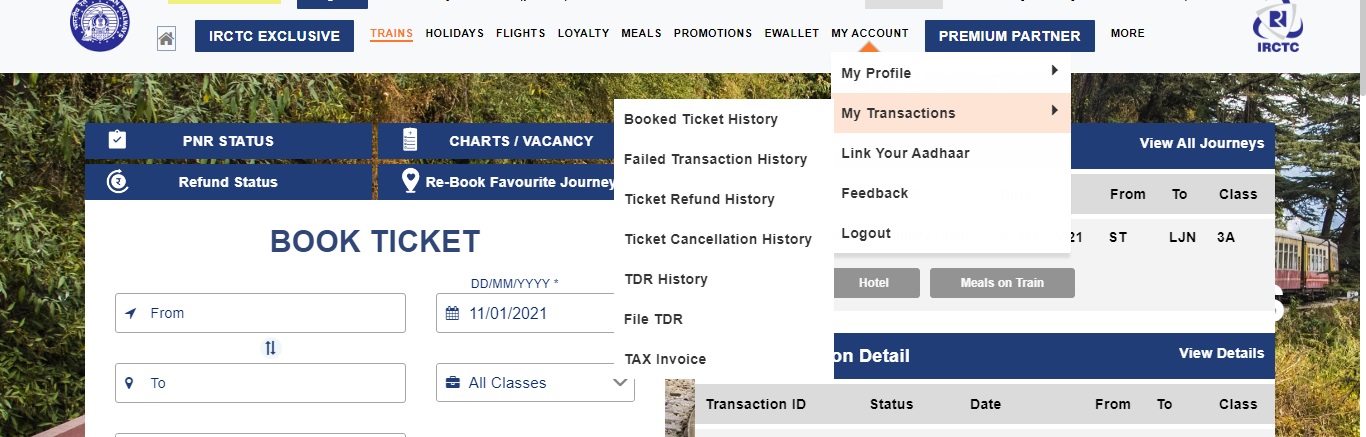Click the Meals on Train button
Image resolution: width=1366 pixels, height=437 pixels.
point(1002,283)
